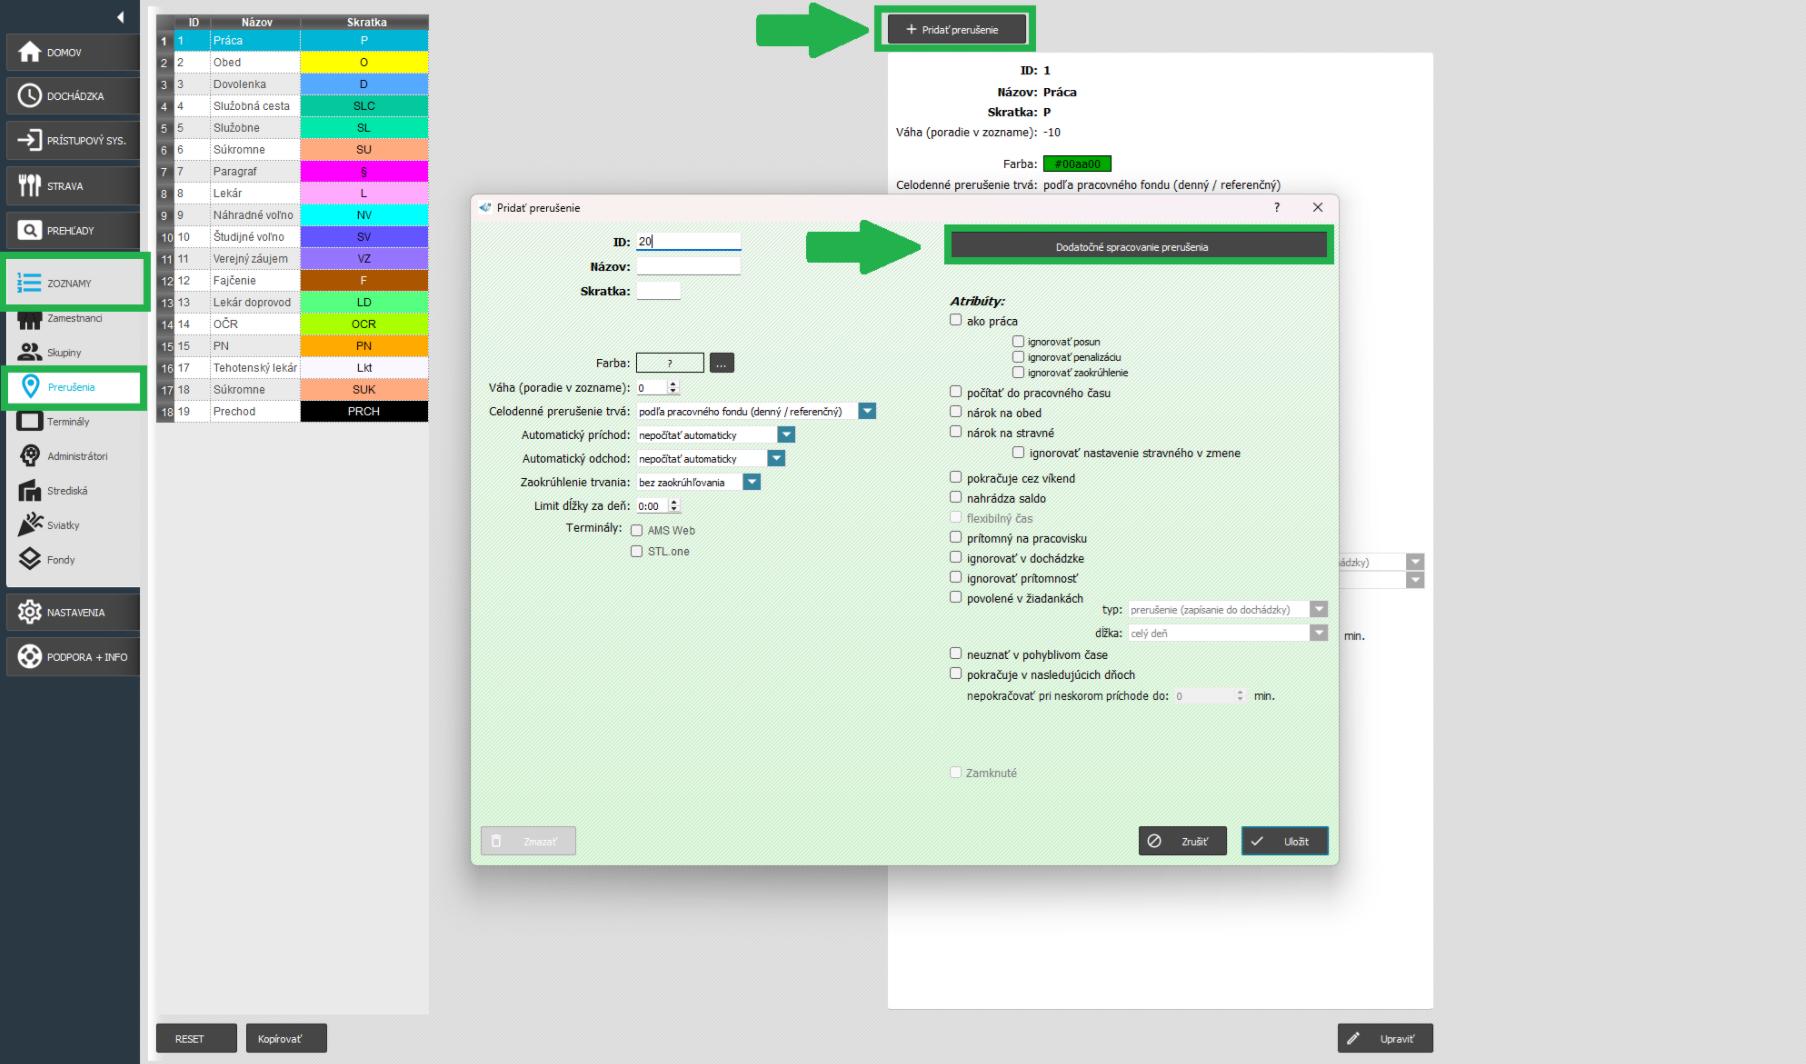Select Terminály in the sidebar menu
The height and width of the screenshot is (1064, 1806).
[66, 422]
